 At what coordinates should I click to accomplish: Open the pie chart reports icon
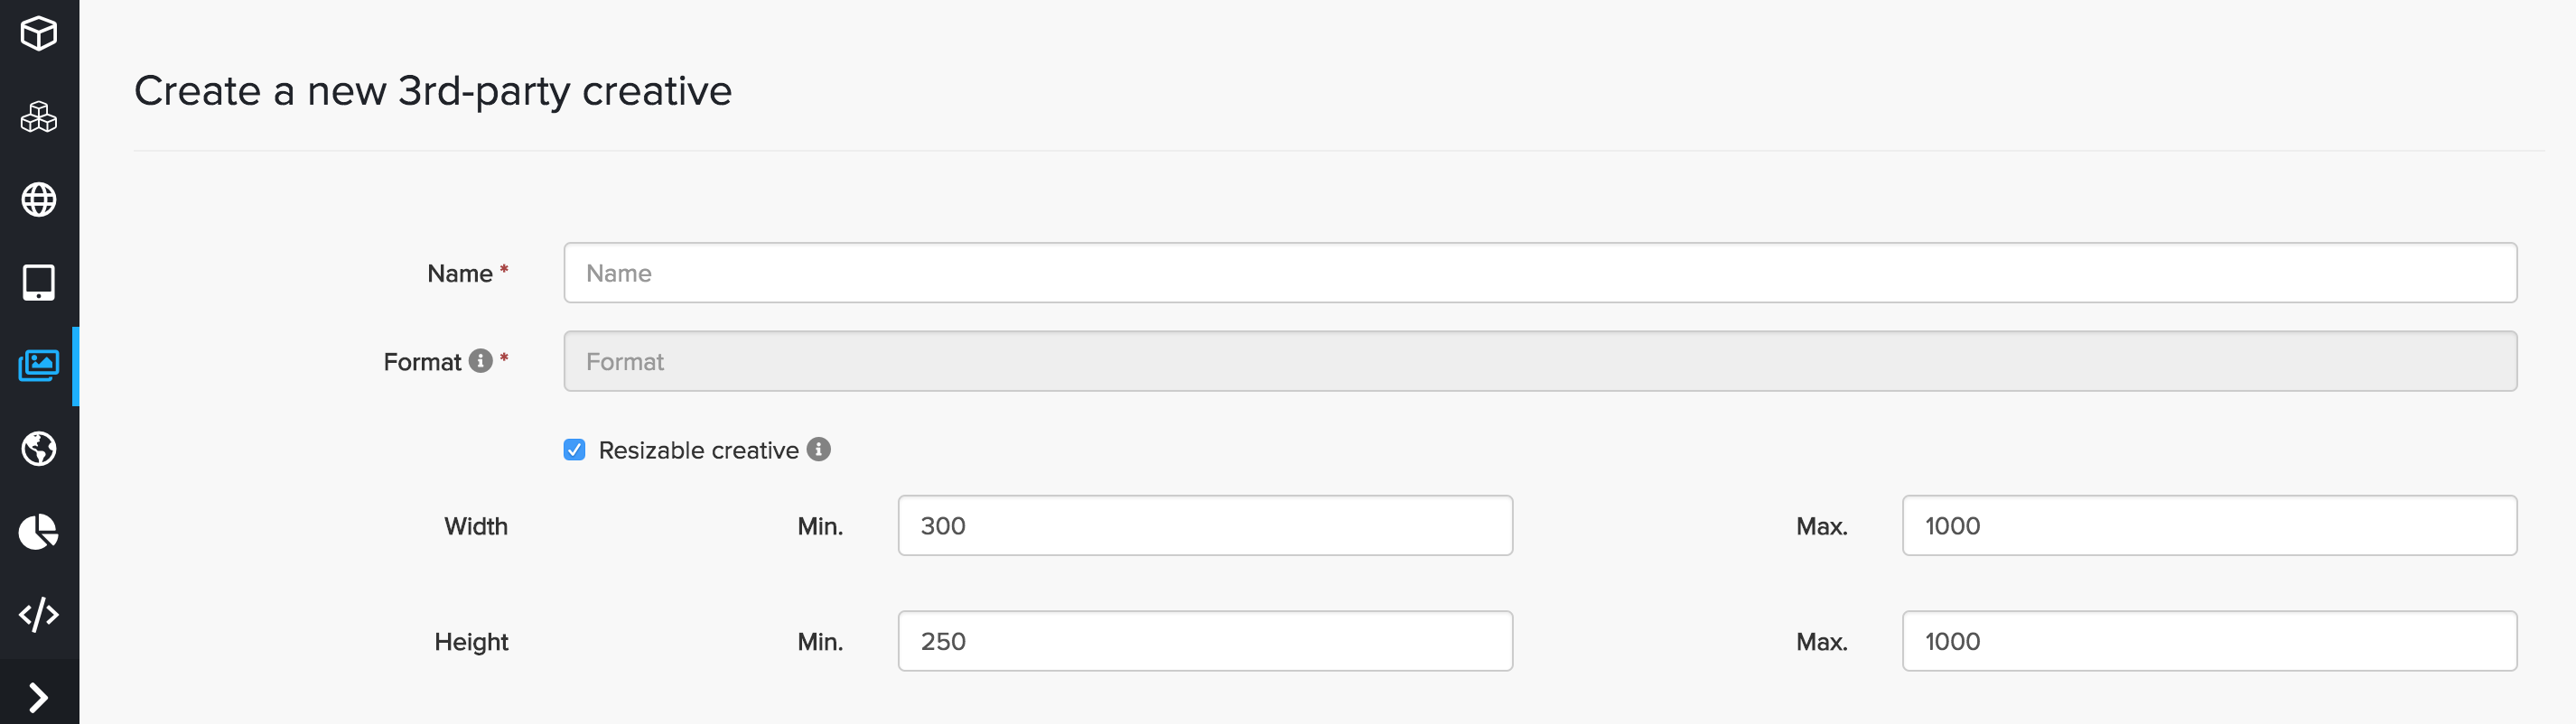click(x=39, y=532)
